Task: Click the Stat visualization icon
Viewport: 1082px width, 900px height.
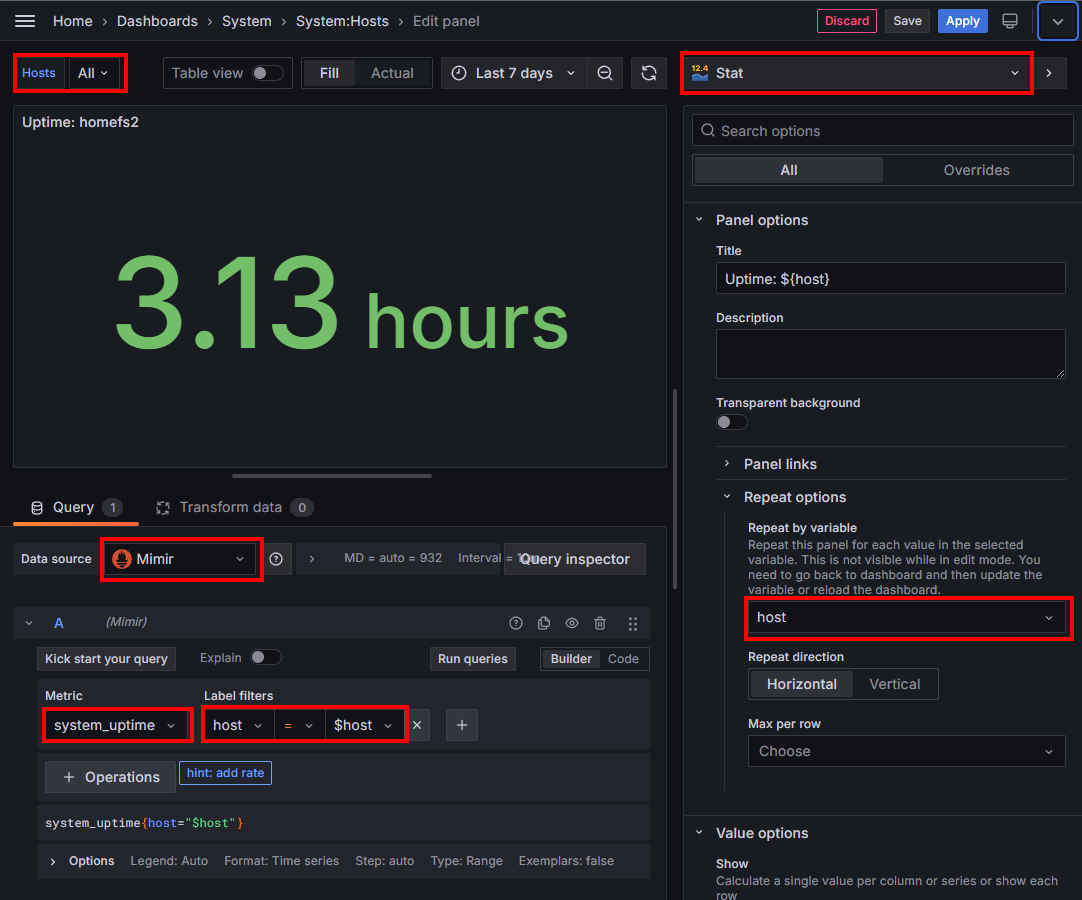Action: (x=700, y=72)
